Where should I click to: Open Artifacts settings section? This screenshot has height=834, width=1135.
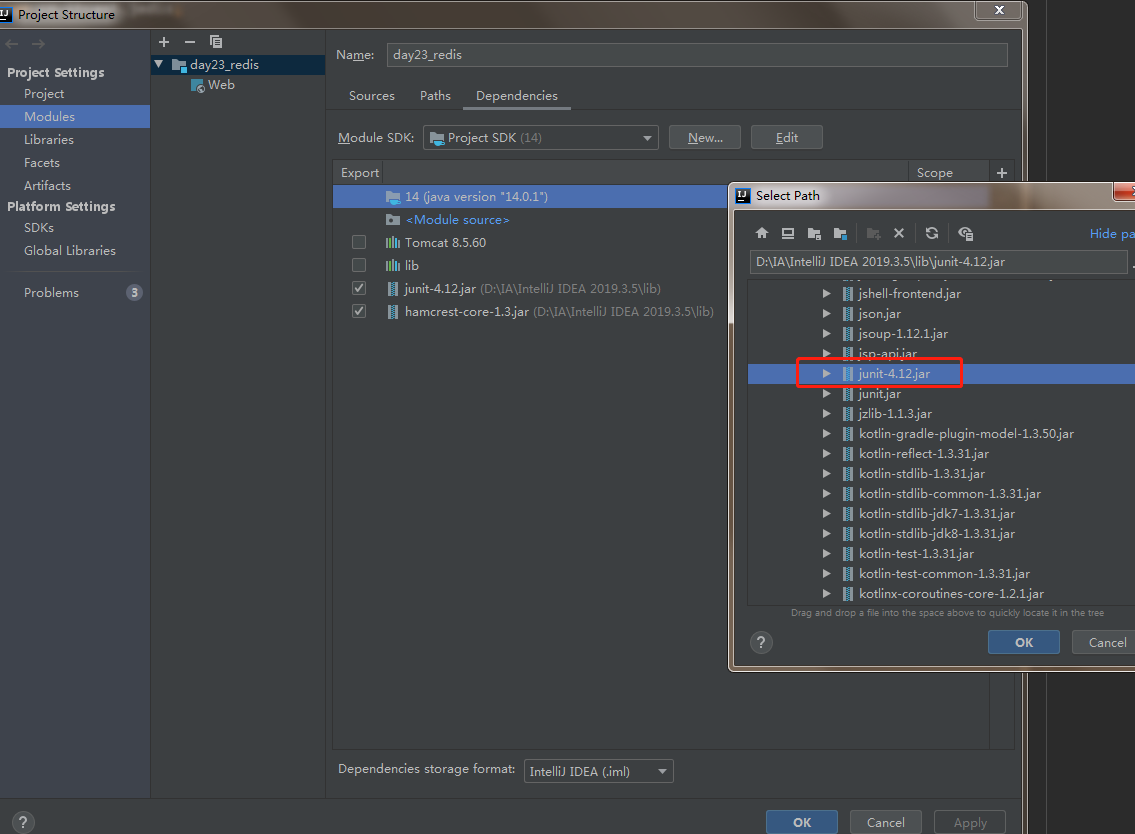point(47,185)
